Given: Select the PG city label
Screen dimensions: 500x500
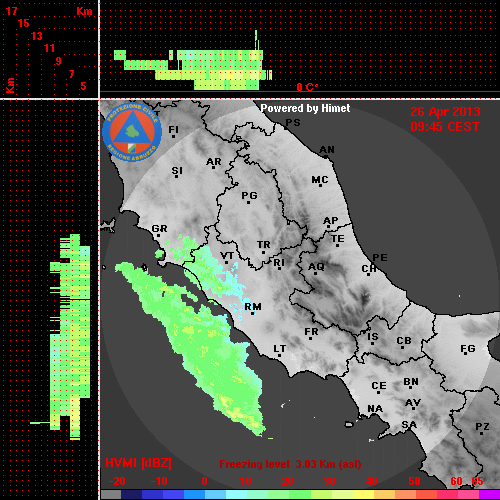Looking at the screenshot, I should click(249, 195).
